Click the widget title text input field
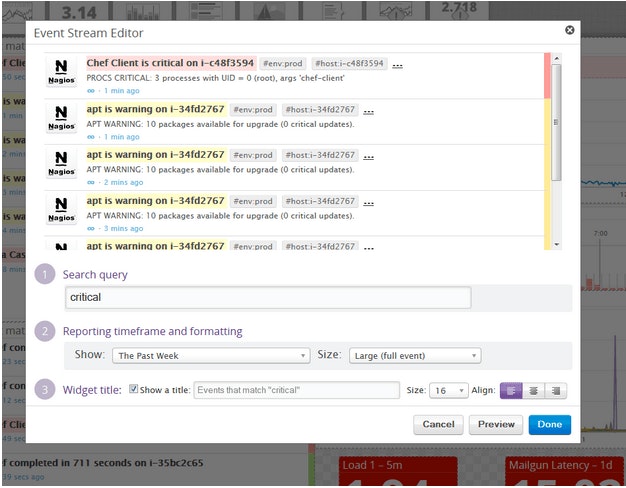 pos(297,390)
